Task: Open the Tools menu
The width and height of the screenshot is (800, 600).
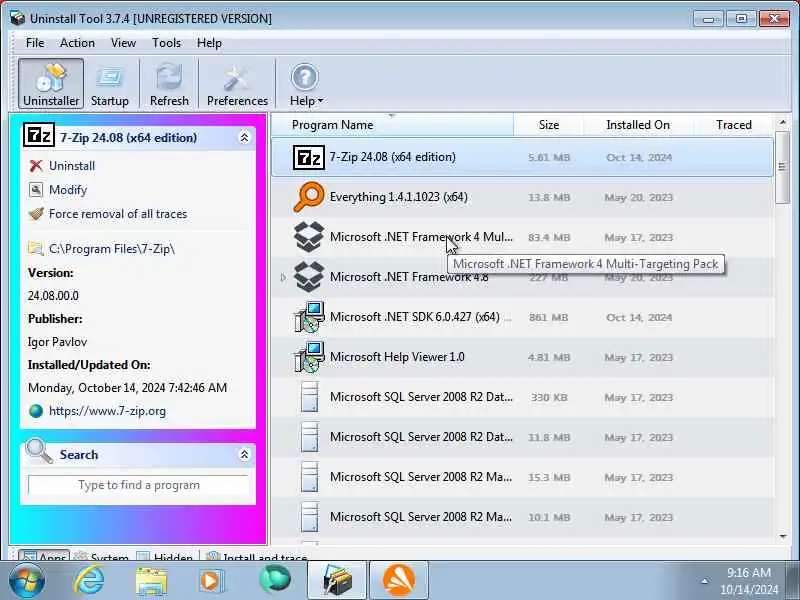Action: pyautogui.click(x=166, y=43)
